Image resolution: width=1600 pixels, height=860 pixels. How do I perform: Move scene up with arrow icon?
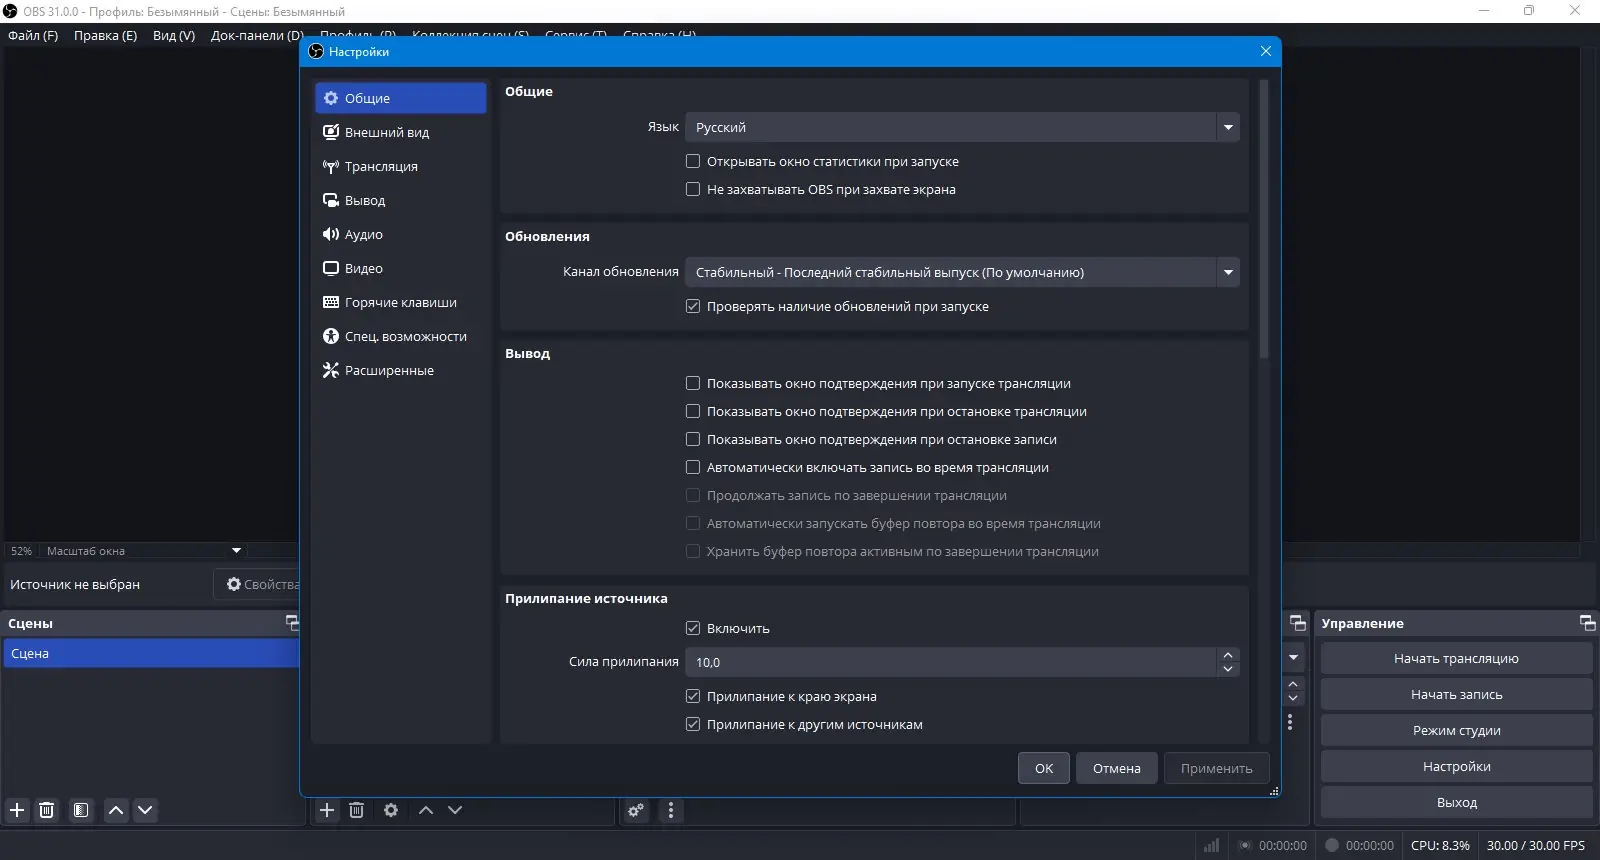coord(116,810)
